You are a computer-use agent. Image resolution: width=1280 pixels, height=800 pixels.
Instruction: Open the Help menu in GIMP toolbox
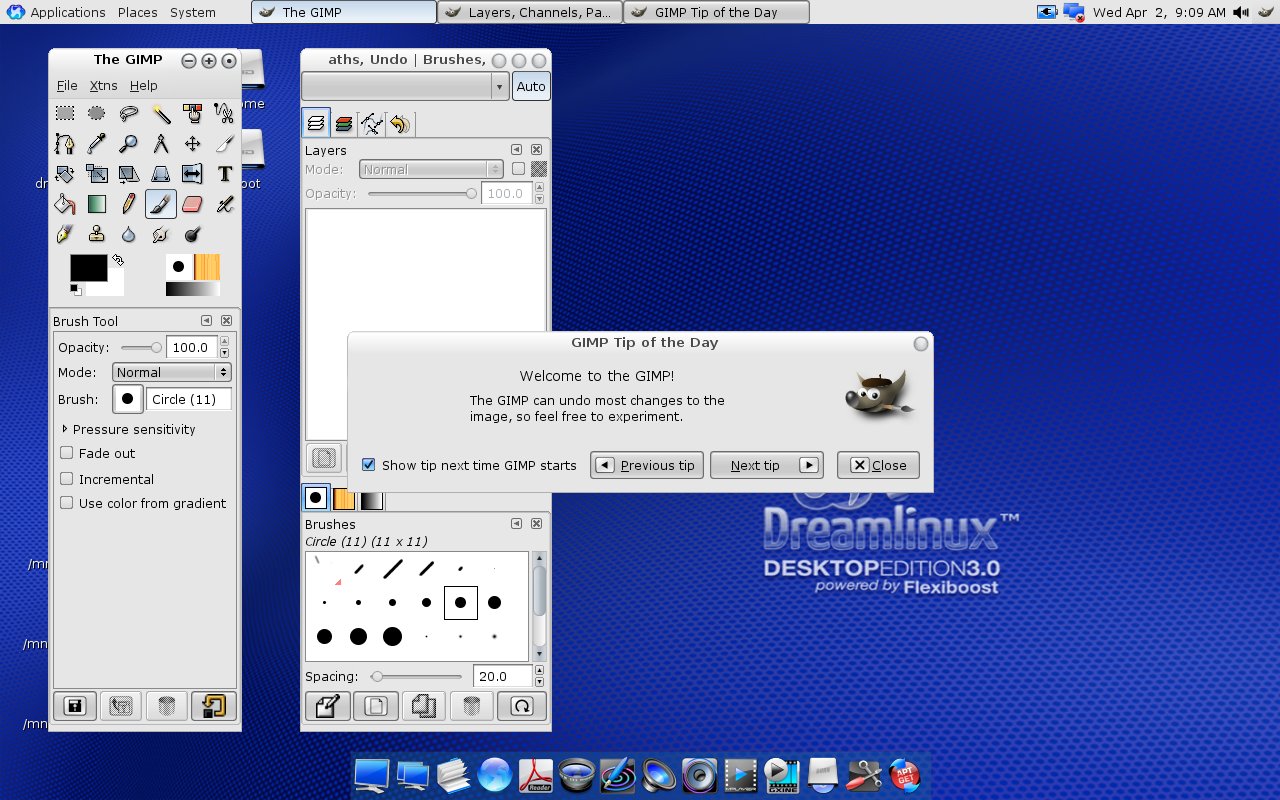(144, 86)
